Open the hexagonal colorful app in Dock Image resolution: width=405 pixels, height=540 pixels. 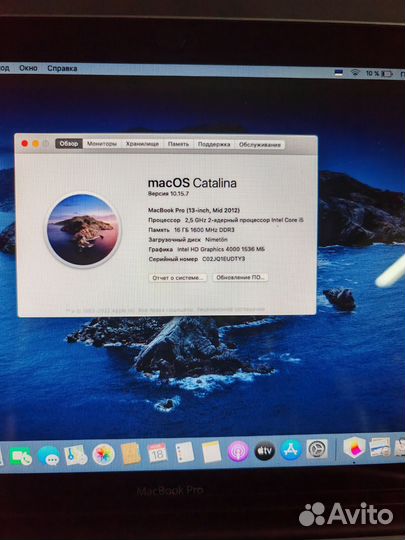pyautogui.click(x=354, y=447)
